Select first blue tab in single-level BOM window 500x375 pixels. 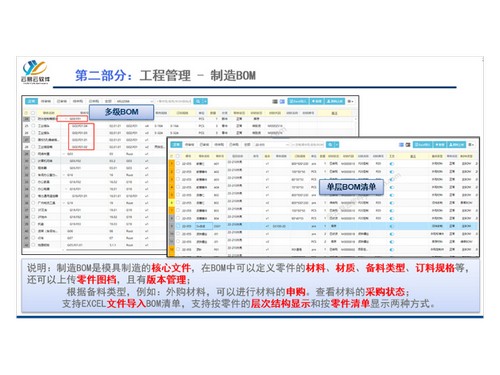176,145
